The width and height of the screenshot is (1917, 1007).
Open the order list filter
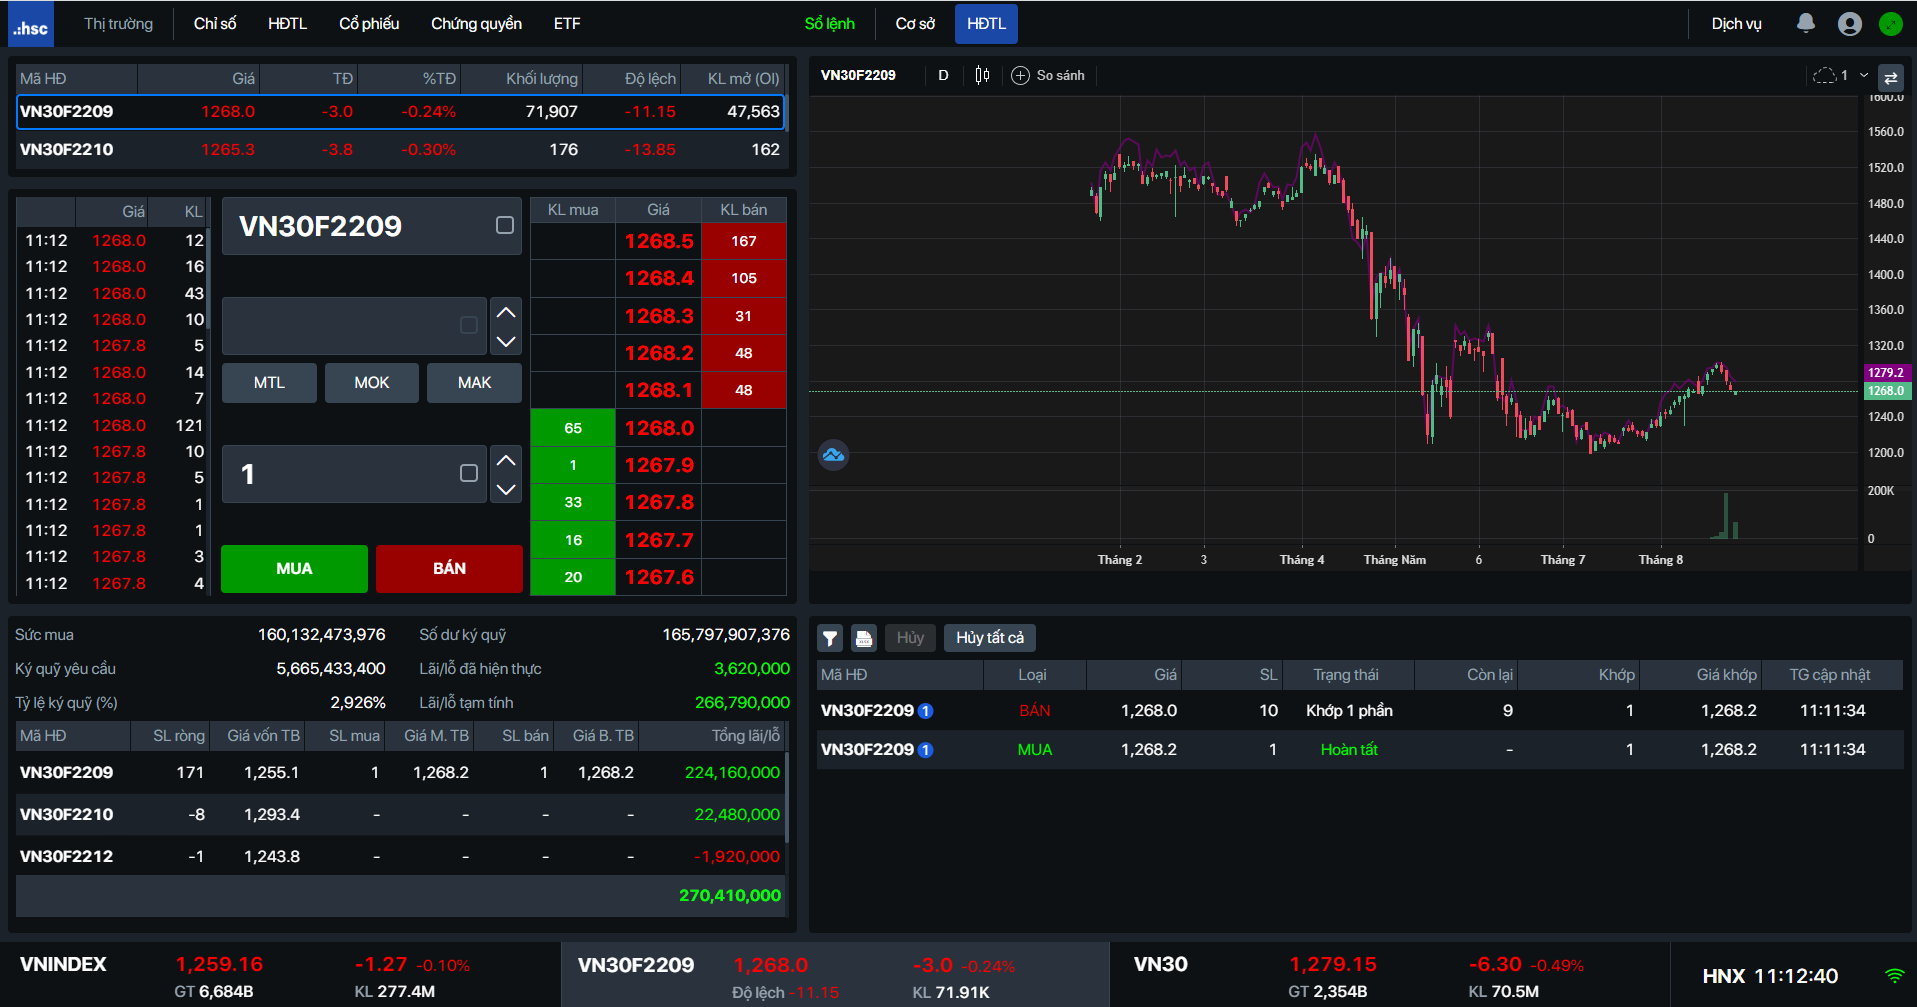pyautogui.click(x=830, y=638)
